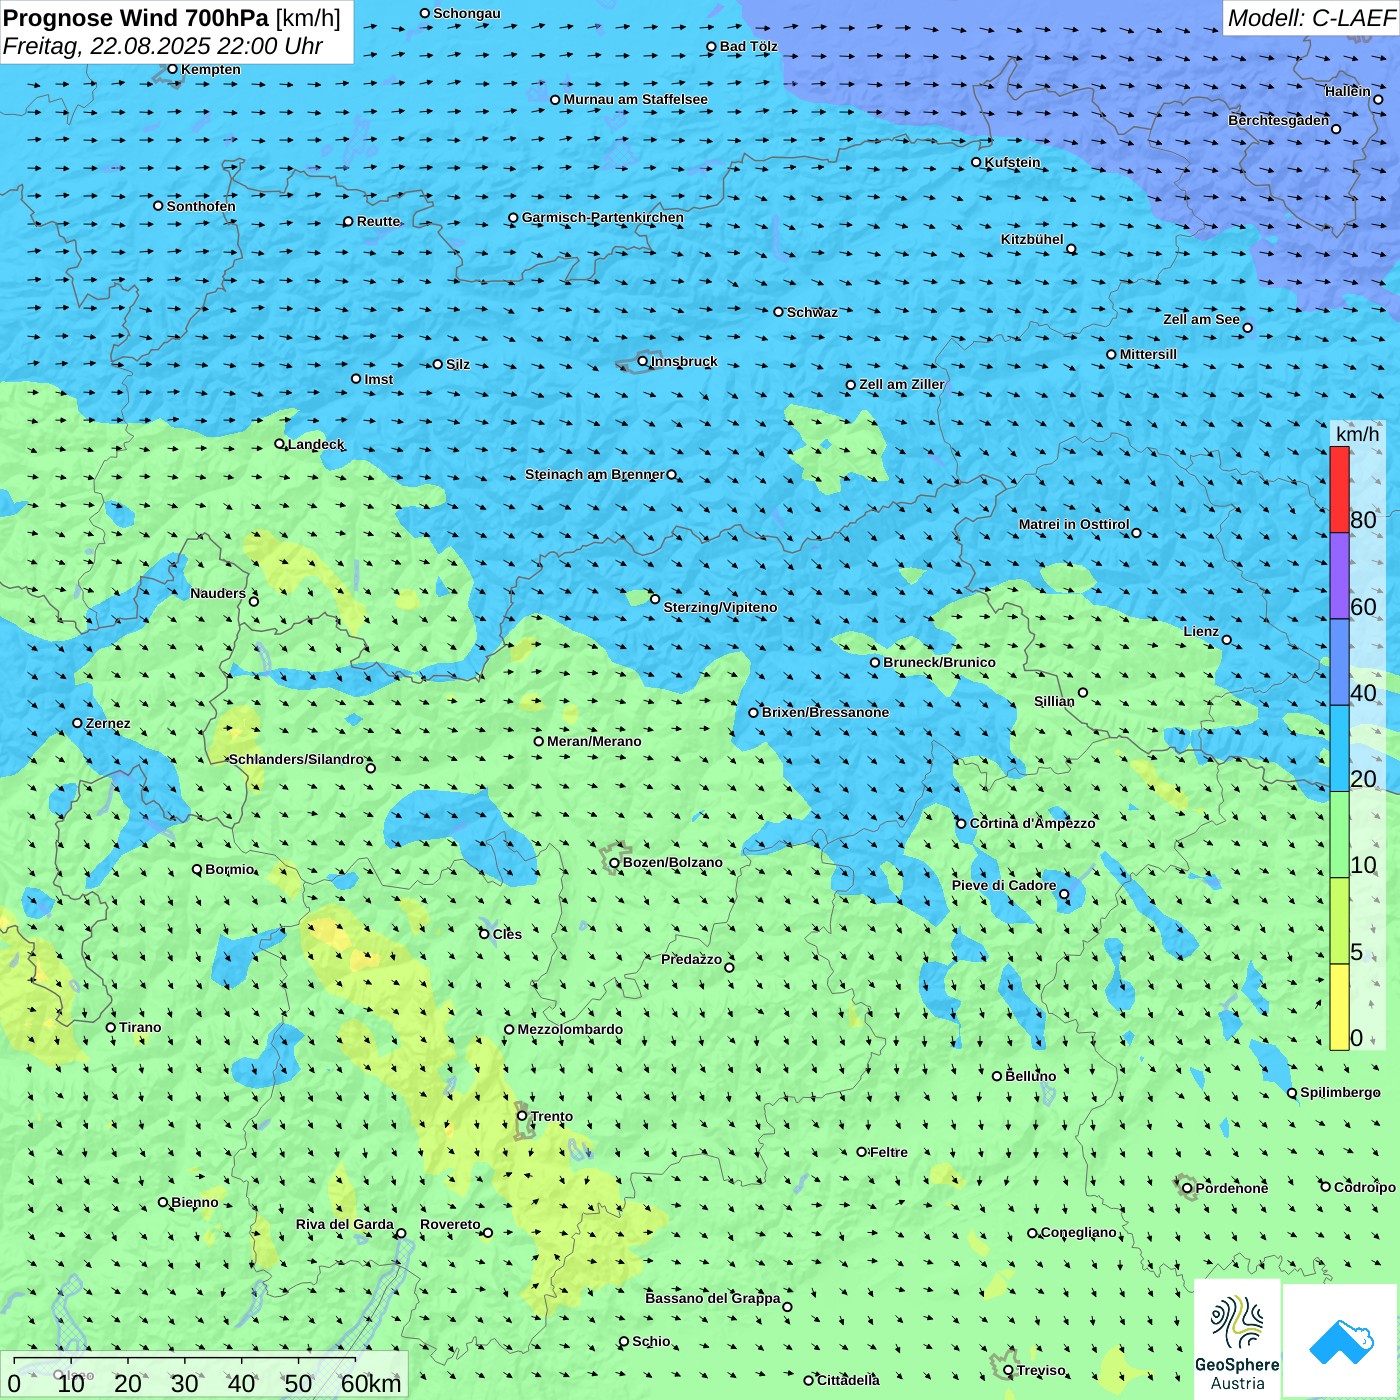Click the 'Modell: C-LAEF' label
Image resolution: width=1400 pixels, height=1400 pixels.
tap(1311, 18)
